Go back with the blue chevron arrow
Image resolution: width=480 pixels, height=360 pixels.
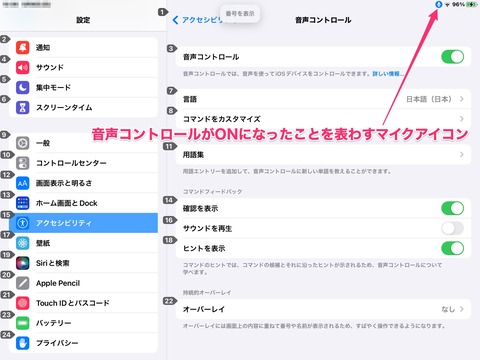[175, 20]
